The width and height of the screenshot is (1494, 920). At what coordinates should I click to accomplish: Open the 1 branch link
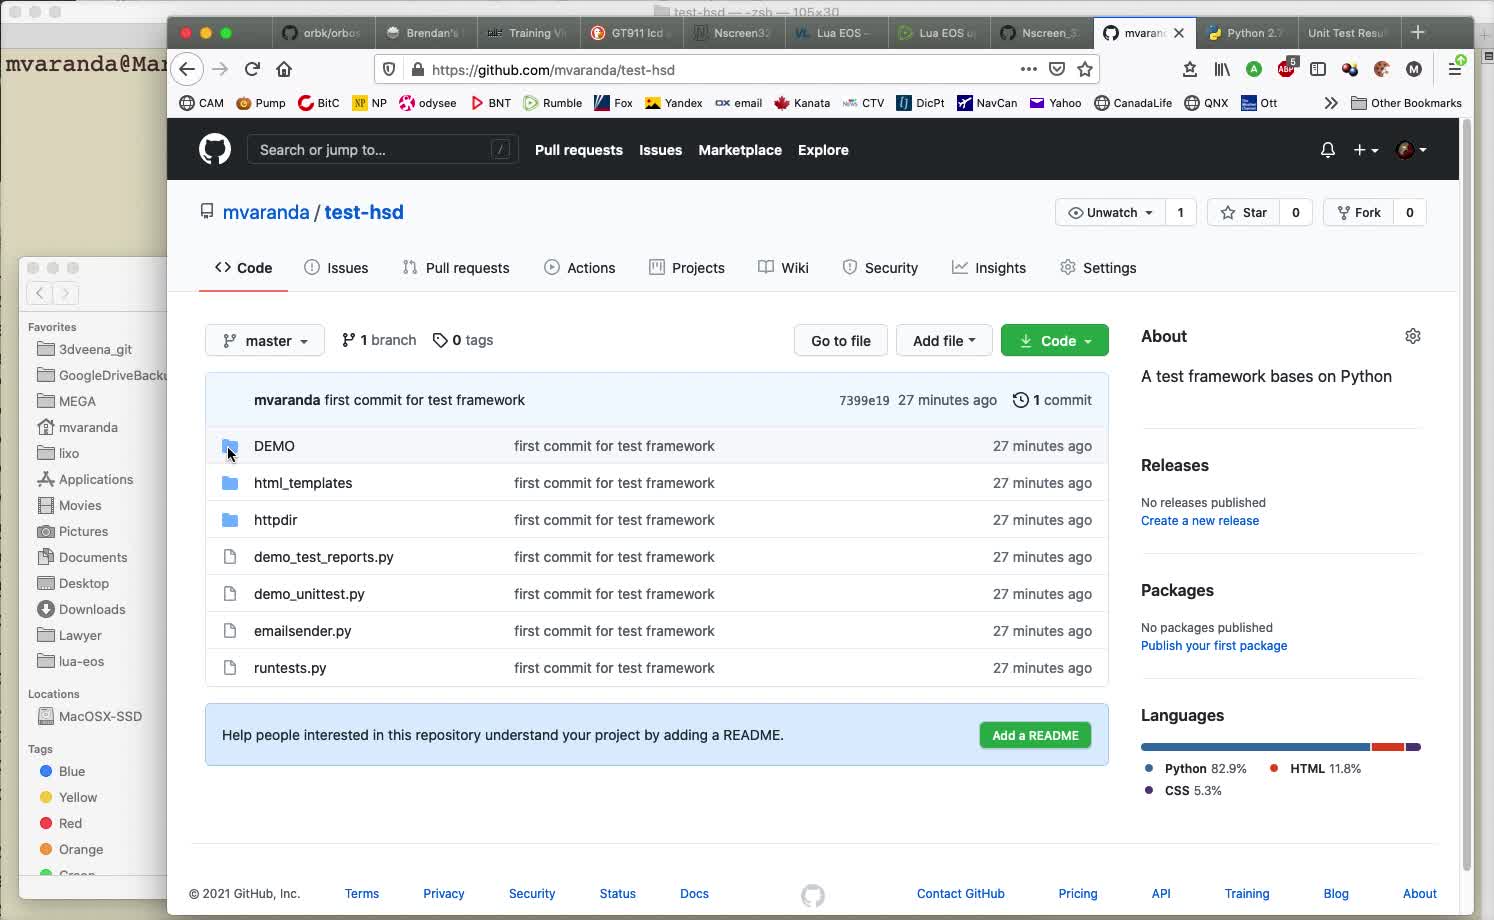378,340
